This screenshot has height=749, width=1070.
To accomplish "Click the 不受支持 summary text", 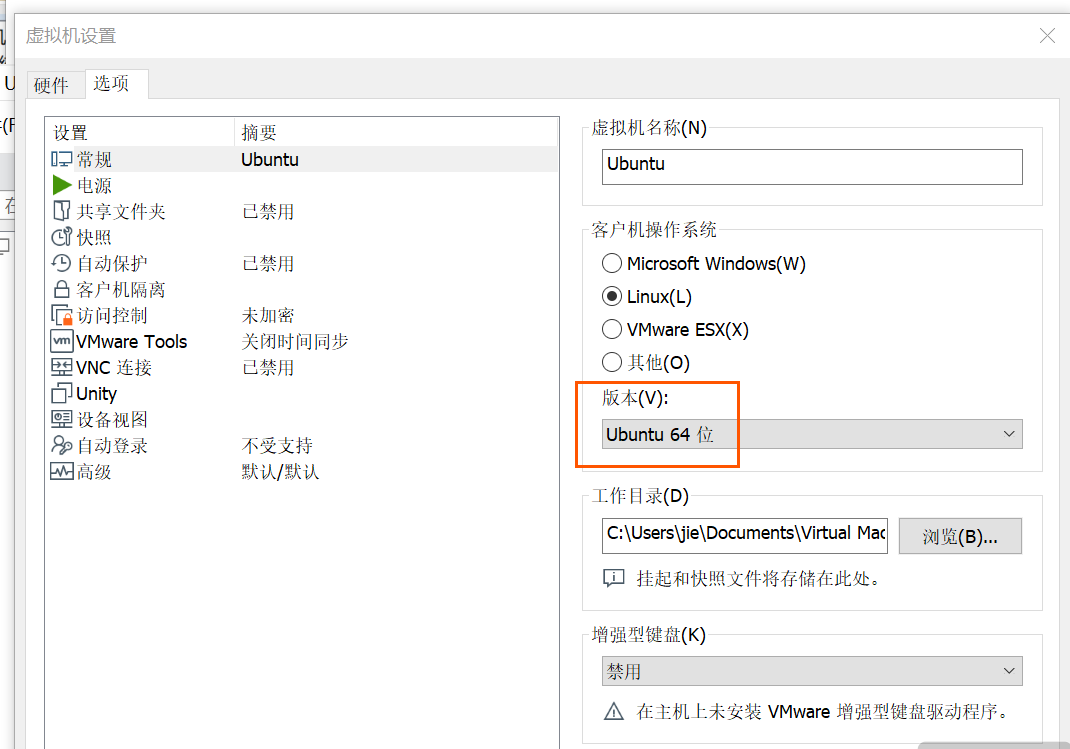I will coord(277,445).
